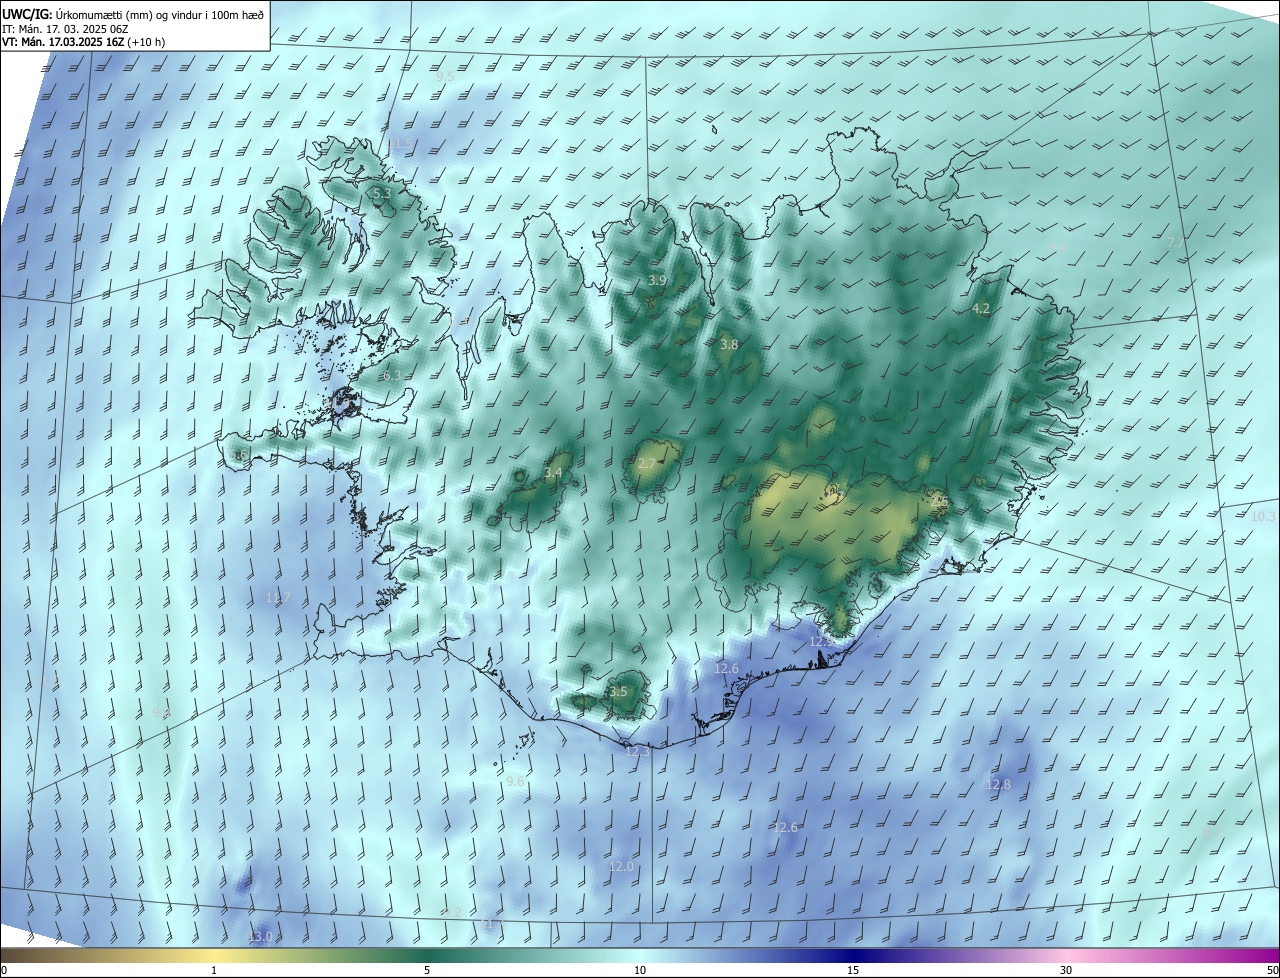Click the 10.3 value near the eastern edge
Image resolution: width=1280 pixels, height=978 pixels.
[x=1264, y=516]
